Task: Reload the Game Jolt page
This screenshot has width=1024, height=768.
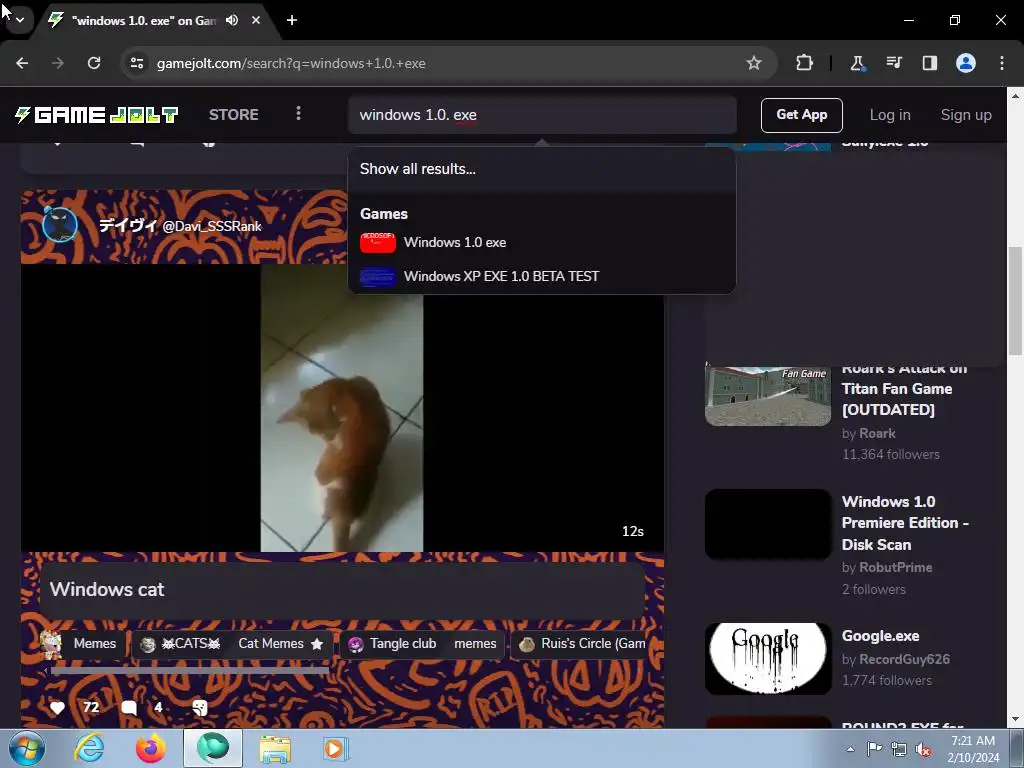Action: [94, 63]
